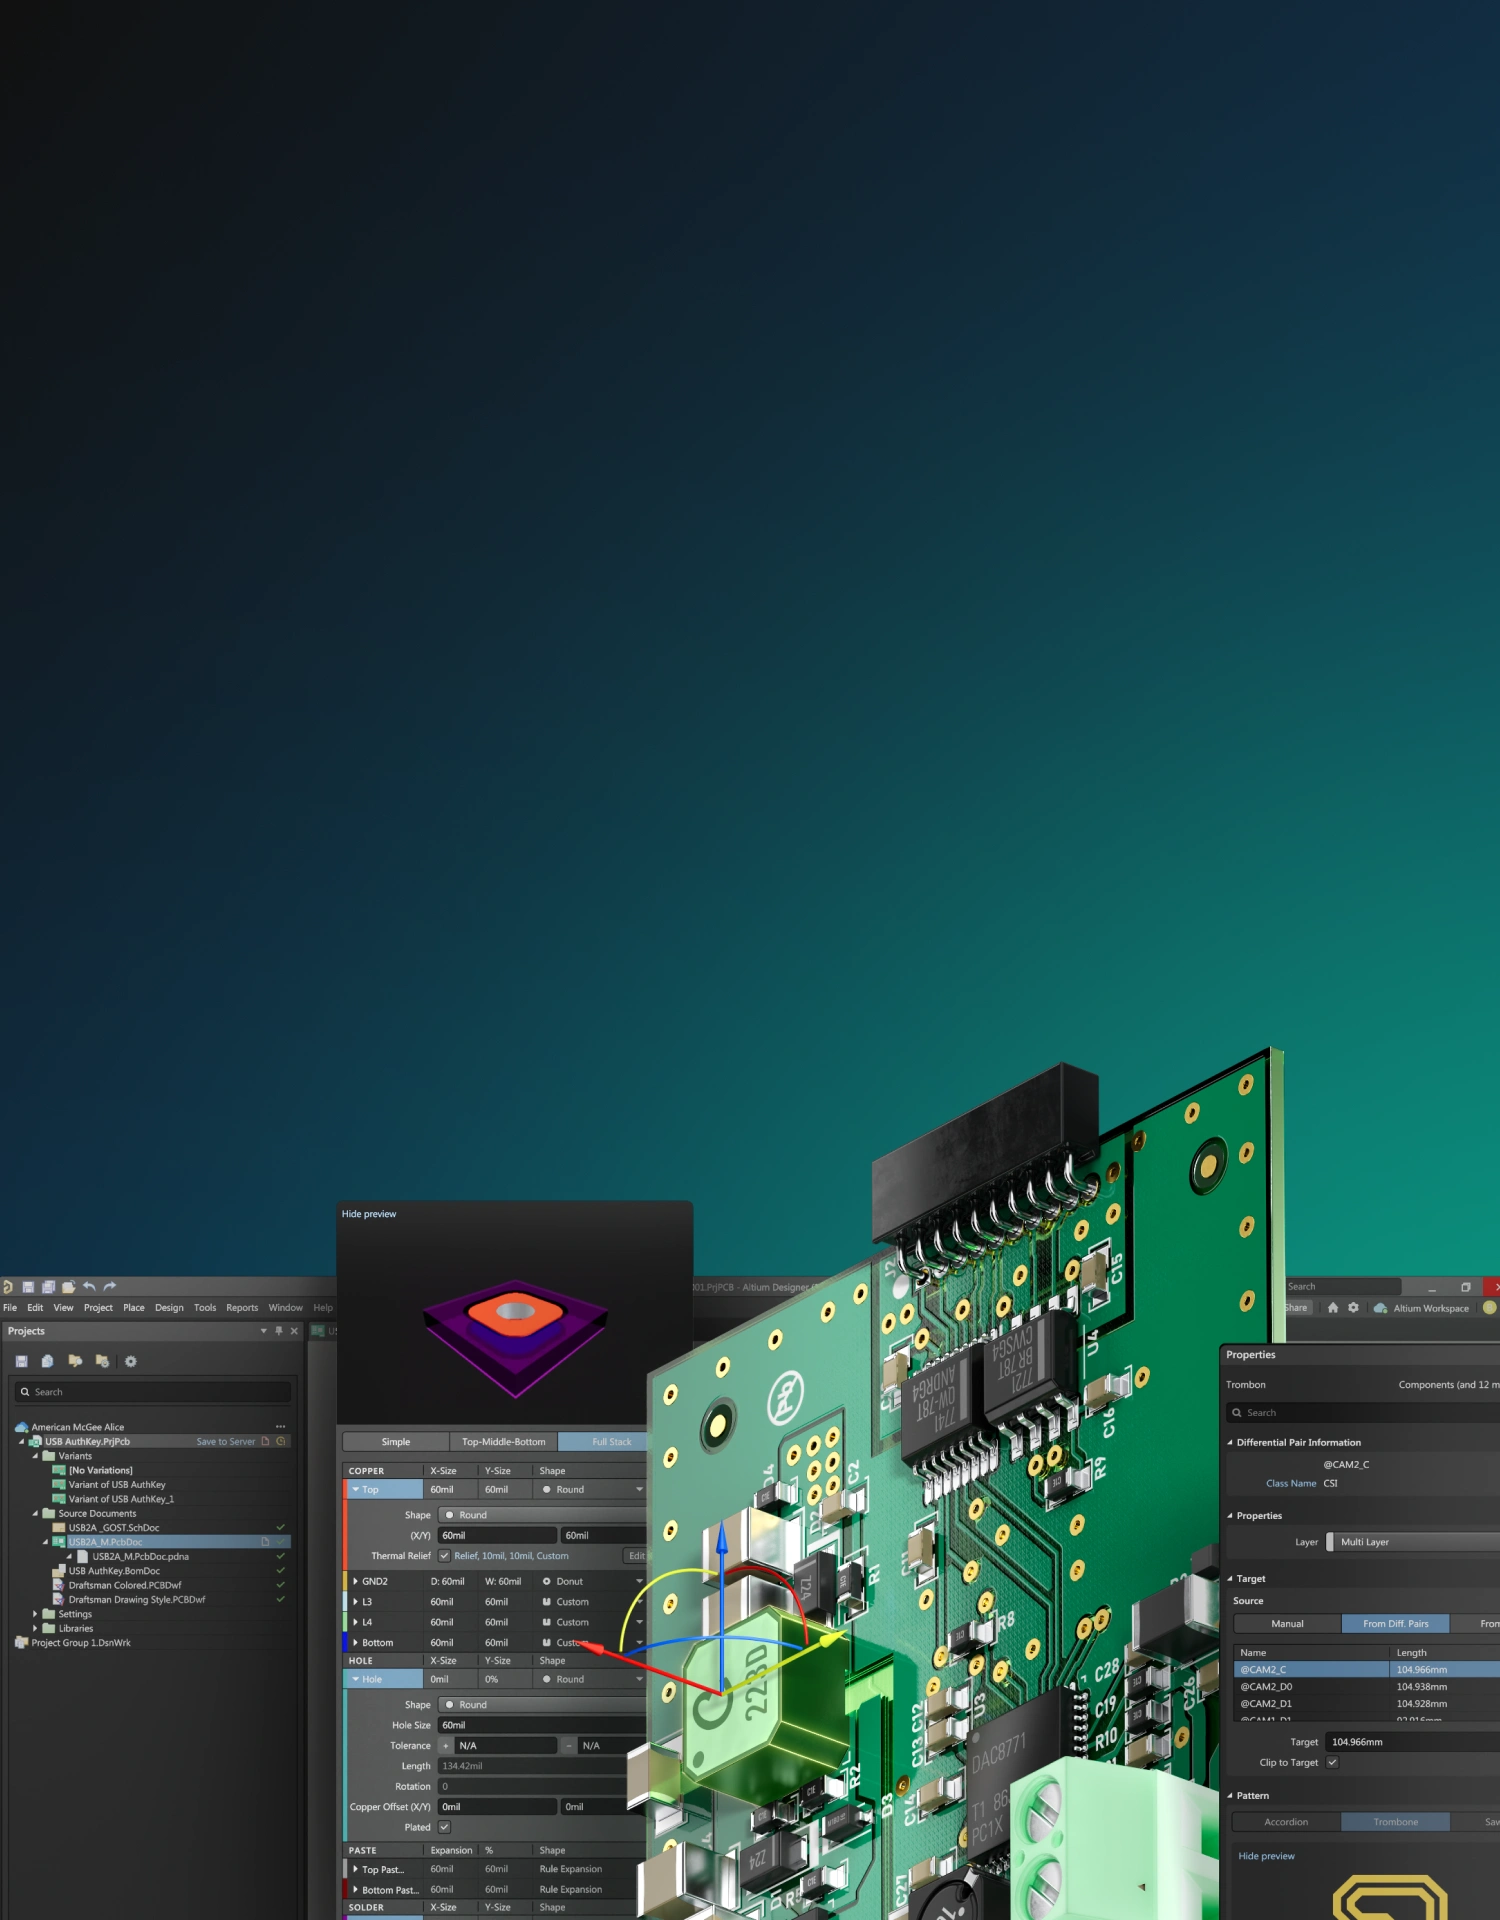Collapse the Source Documents folder
Image resolution: width=1500 pixels, height=1920 pixels.
(35, 1514)
